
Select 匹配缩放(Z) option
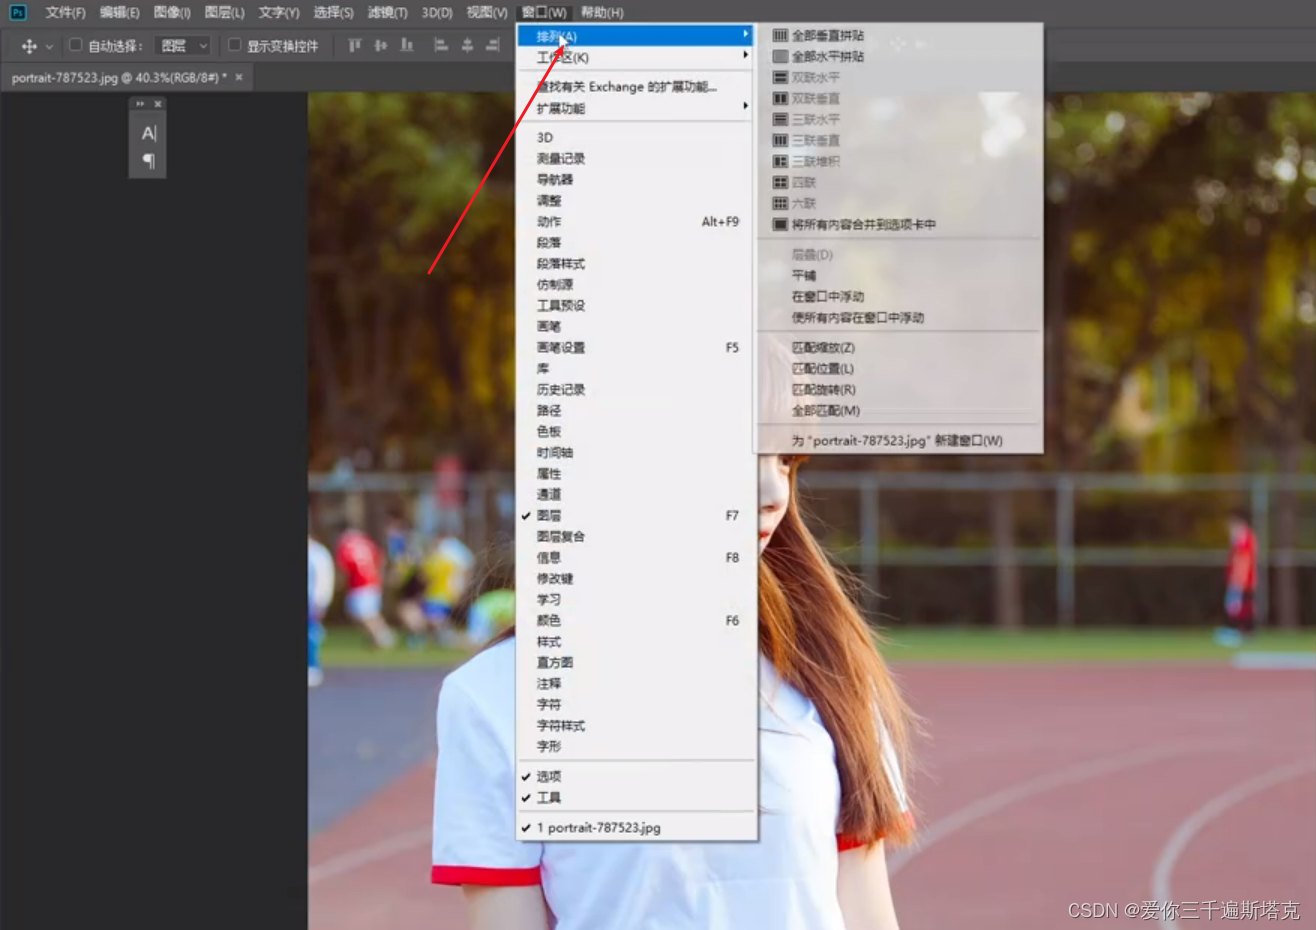[x=898, y=347]
